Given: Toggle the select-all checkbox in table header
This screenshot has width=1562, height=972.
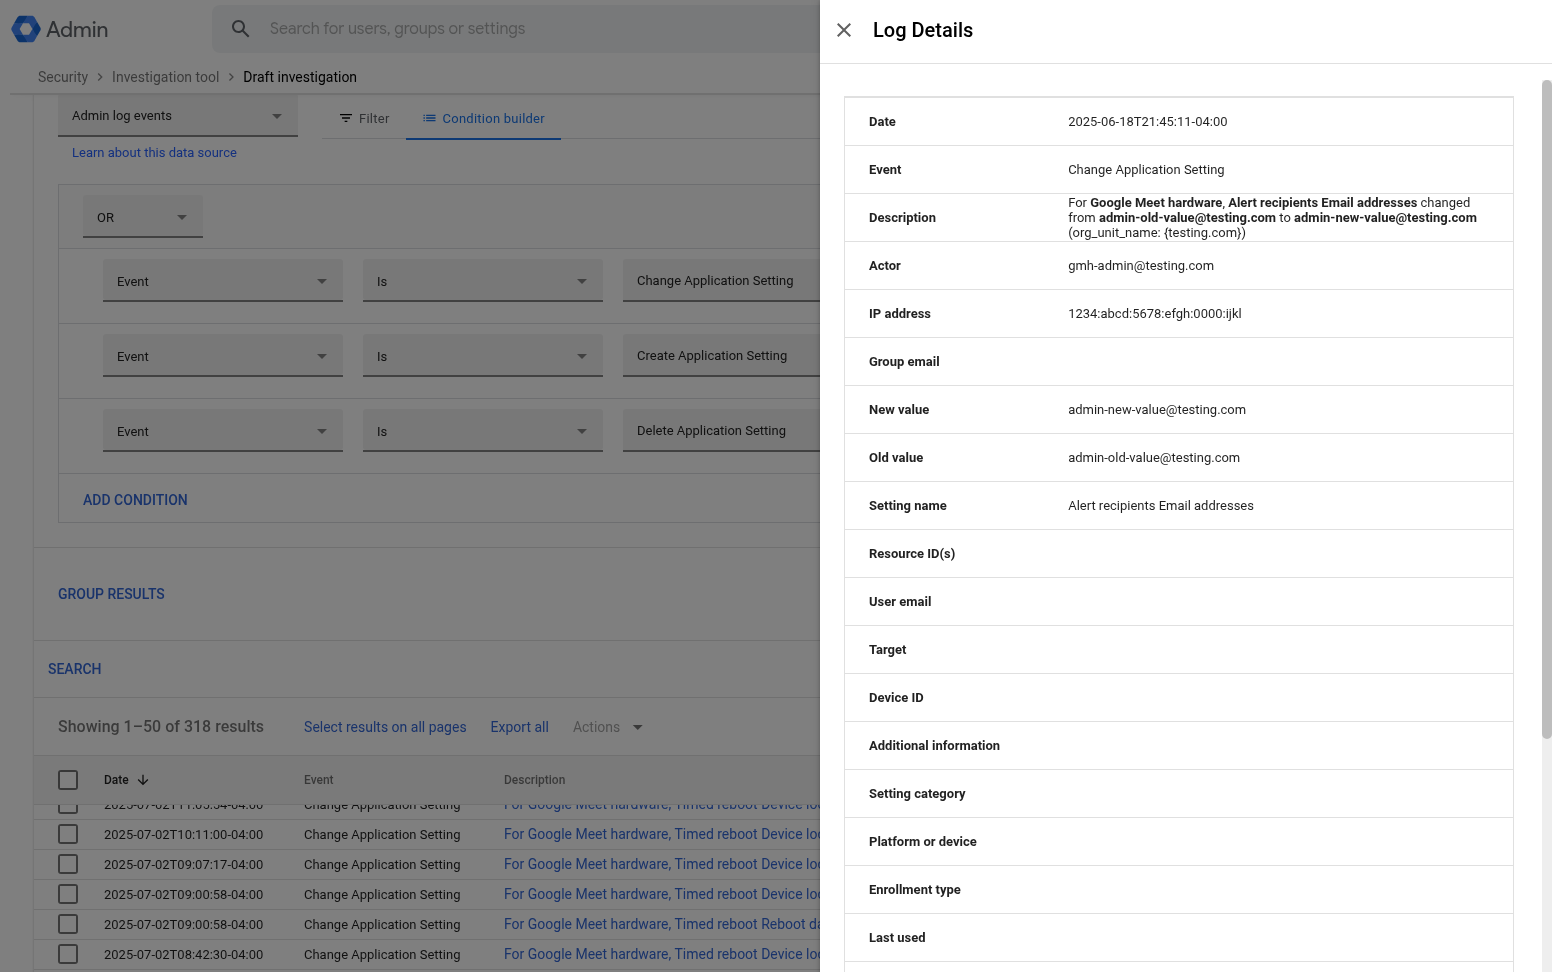Looking at the screenshot, I should coord(68,780).
